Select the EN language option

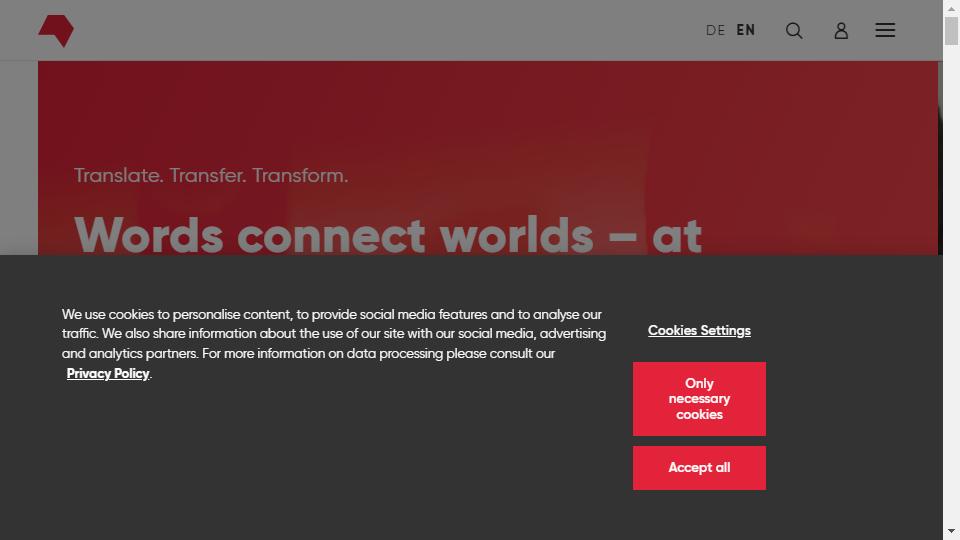pos(746,30)
